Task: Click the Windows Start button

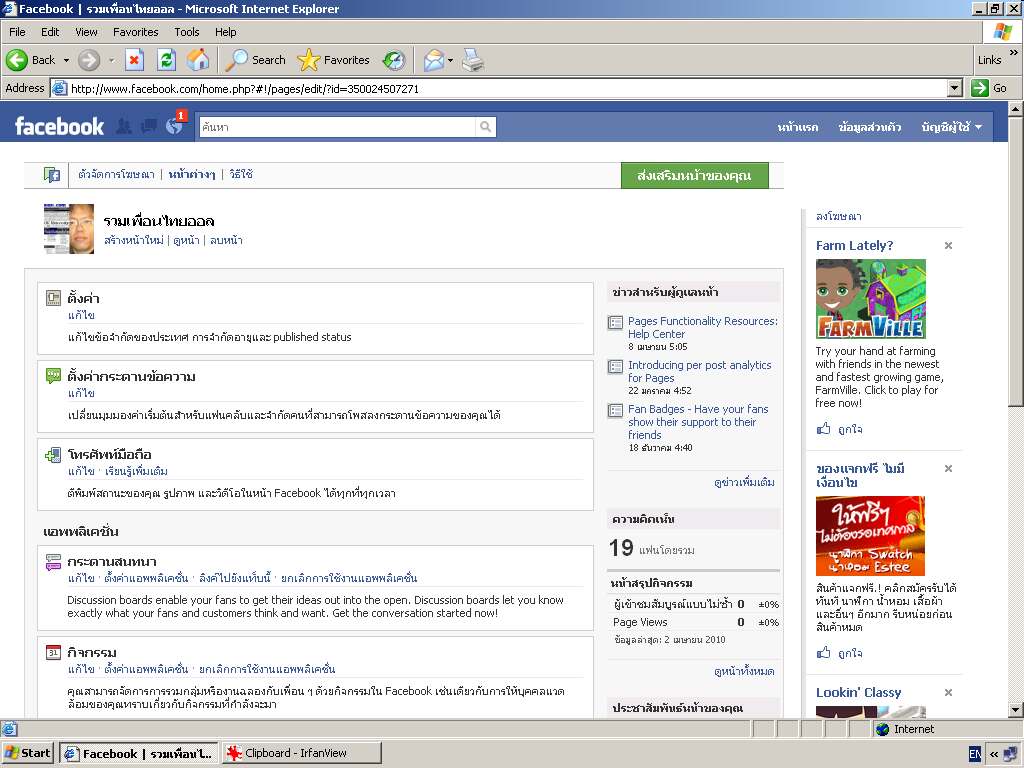Action: 28,753
